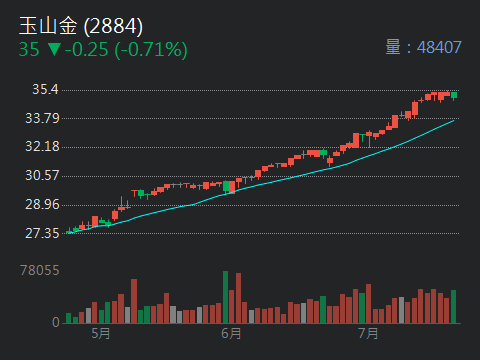
Task: Click the 27.35 price axis label
Action: [x=42, y=233]
